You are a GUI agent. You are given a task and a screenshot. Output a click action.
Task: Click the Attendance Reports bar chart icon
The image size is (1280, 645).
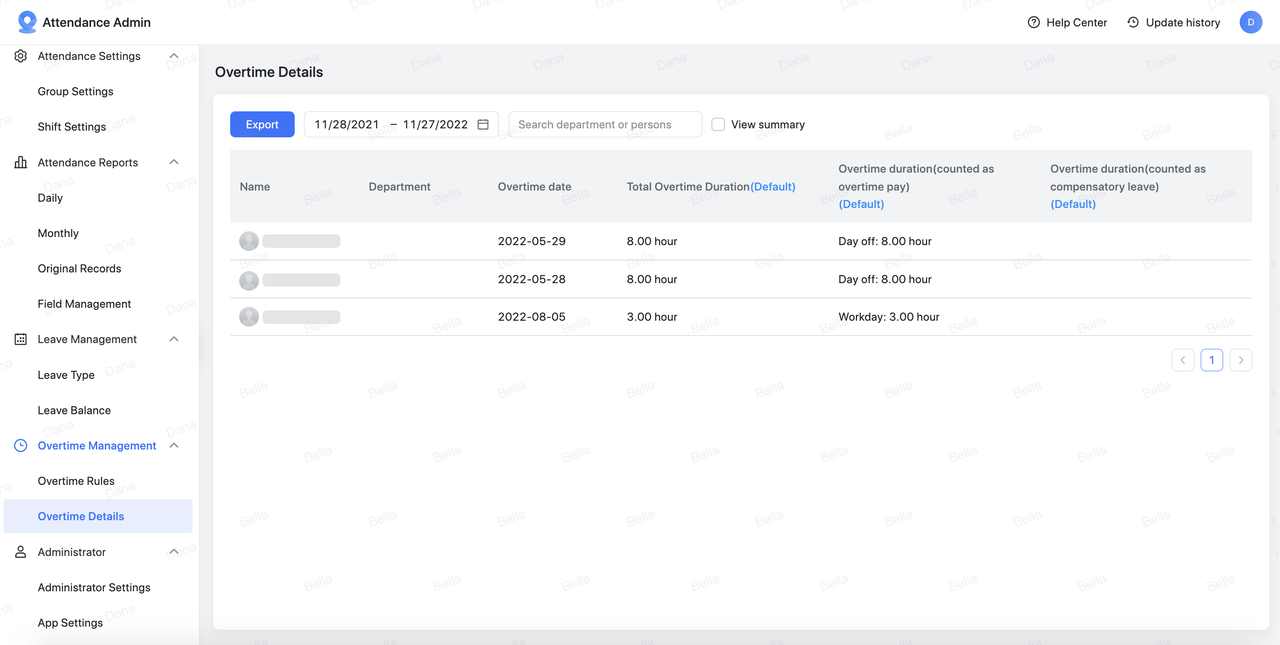[21, 162]
